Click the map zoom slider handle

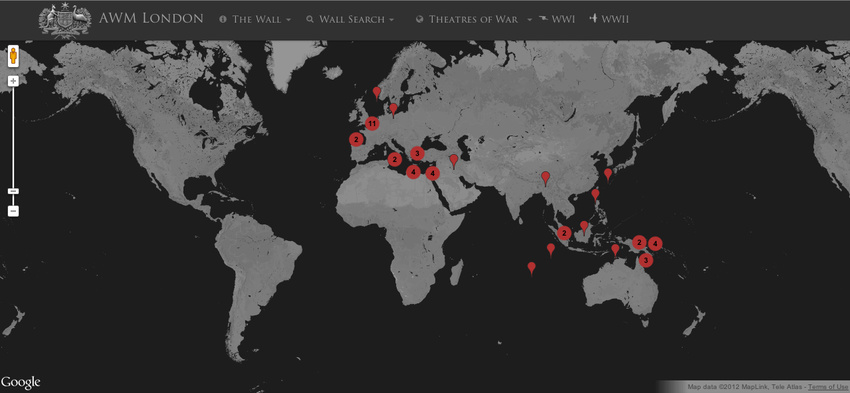(x=14, y=191)
